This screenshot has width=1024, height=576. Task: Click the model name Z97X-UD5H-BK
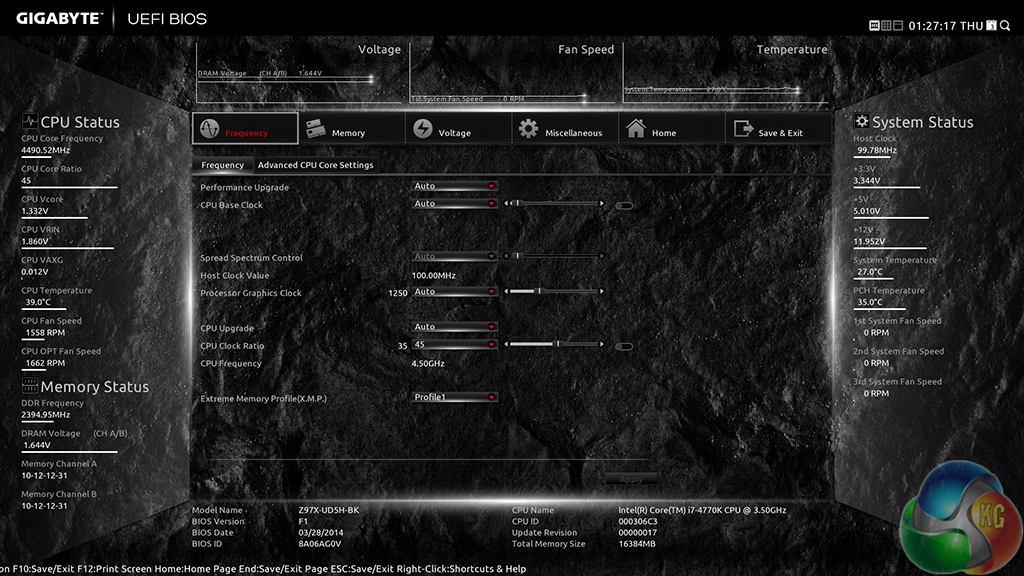point(328,510)
